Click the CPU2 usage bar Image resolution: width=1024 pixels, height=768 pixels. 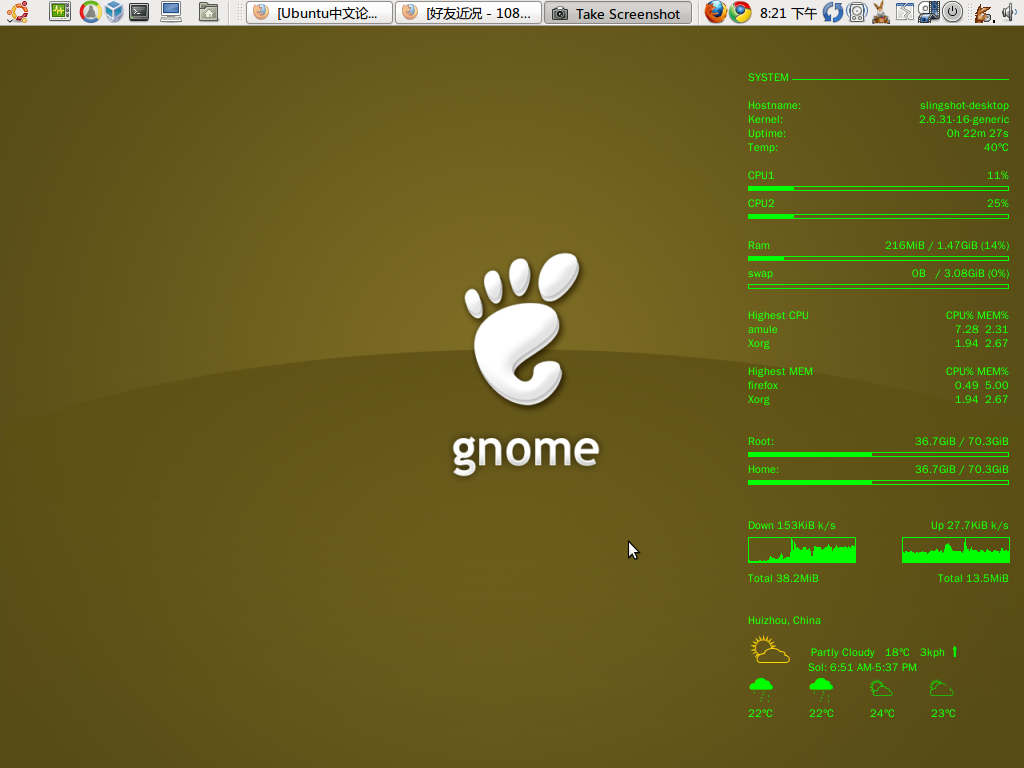(878, 217)
